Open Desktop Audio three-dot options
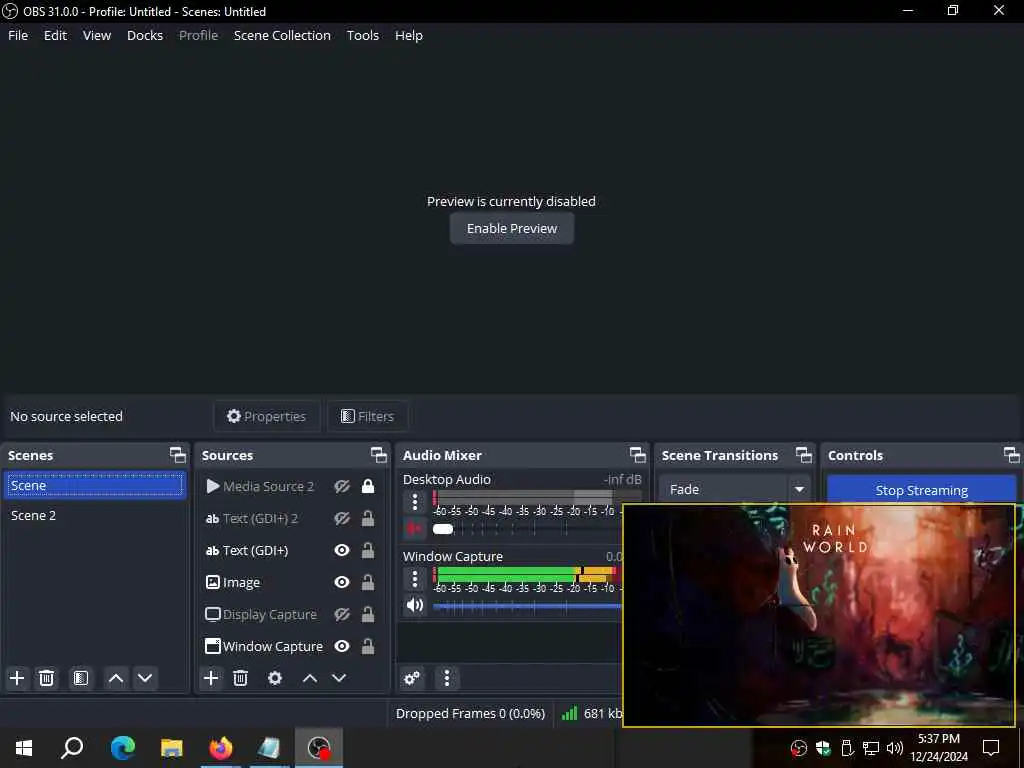 click(x=415, y=502)
